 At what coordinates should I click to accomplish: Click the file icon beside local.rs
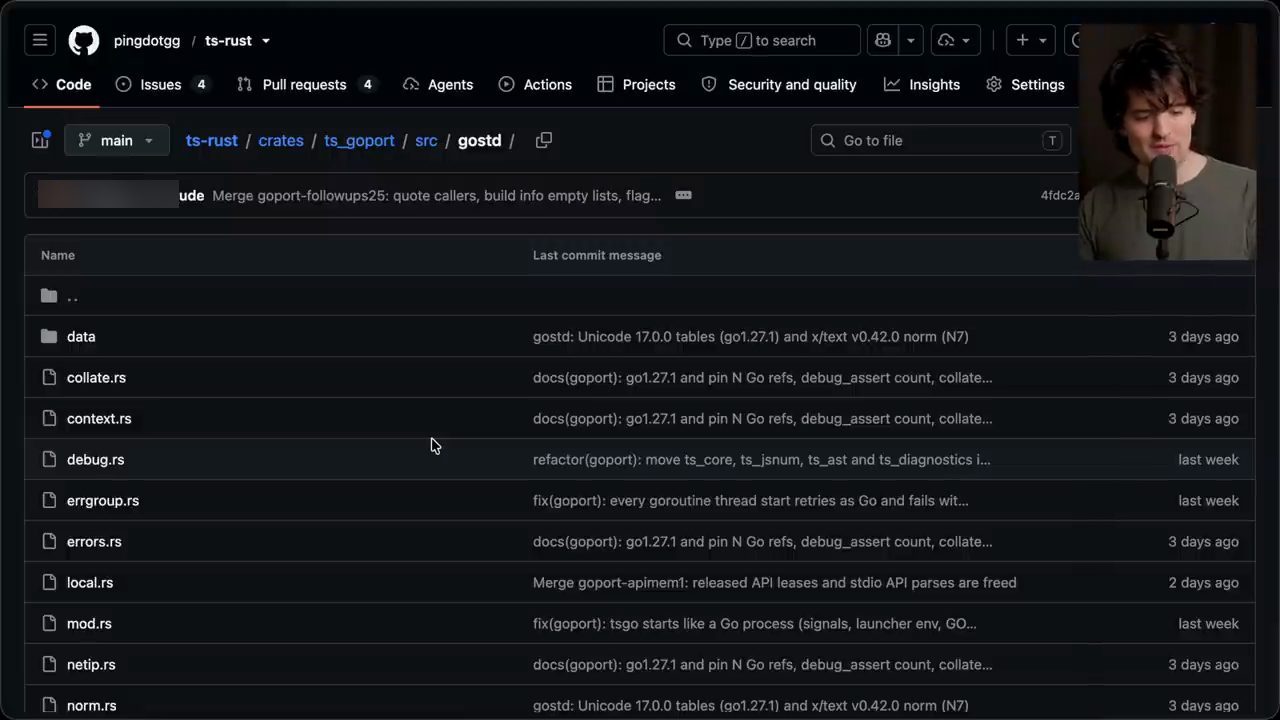pos(49,582)
